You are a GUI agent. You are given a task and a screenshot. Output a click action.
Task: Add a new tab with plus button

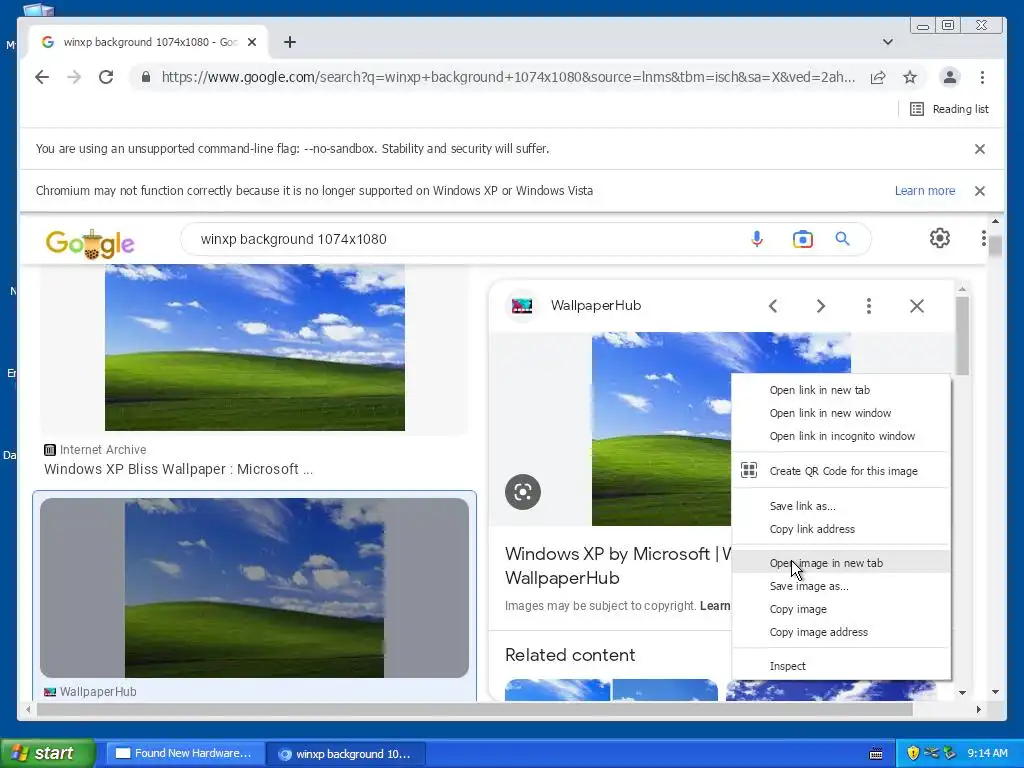[290, 42]
